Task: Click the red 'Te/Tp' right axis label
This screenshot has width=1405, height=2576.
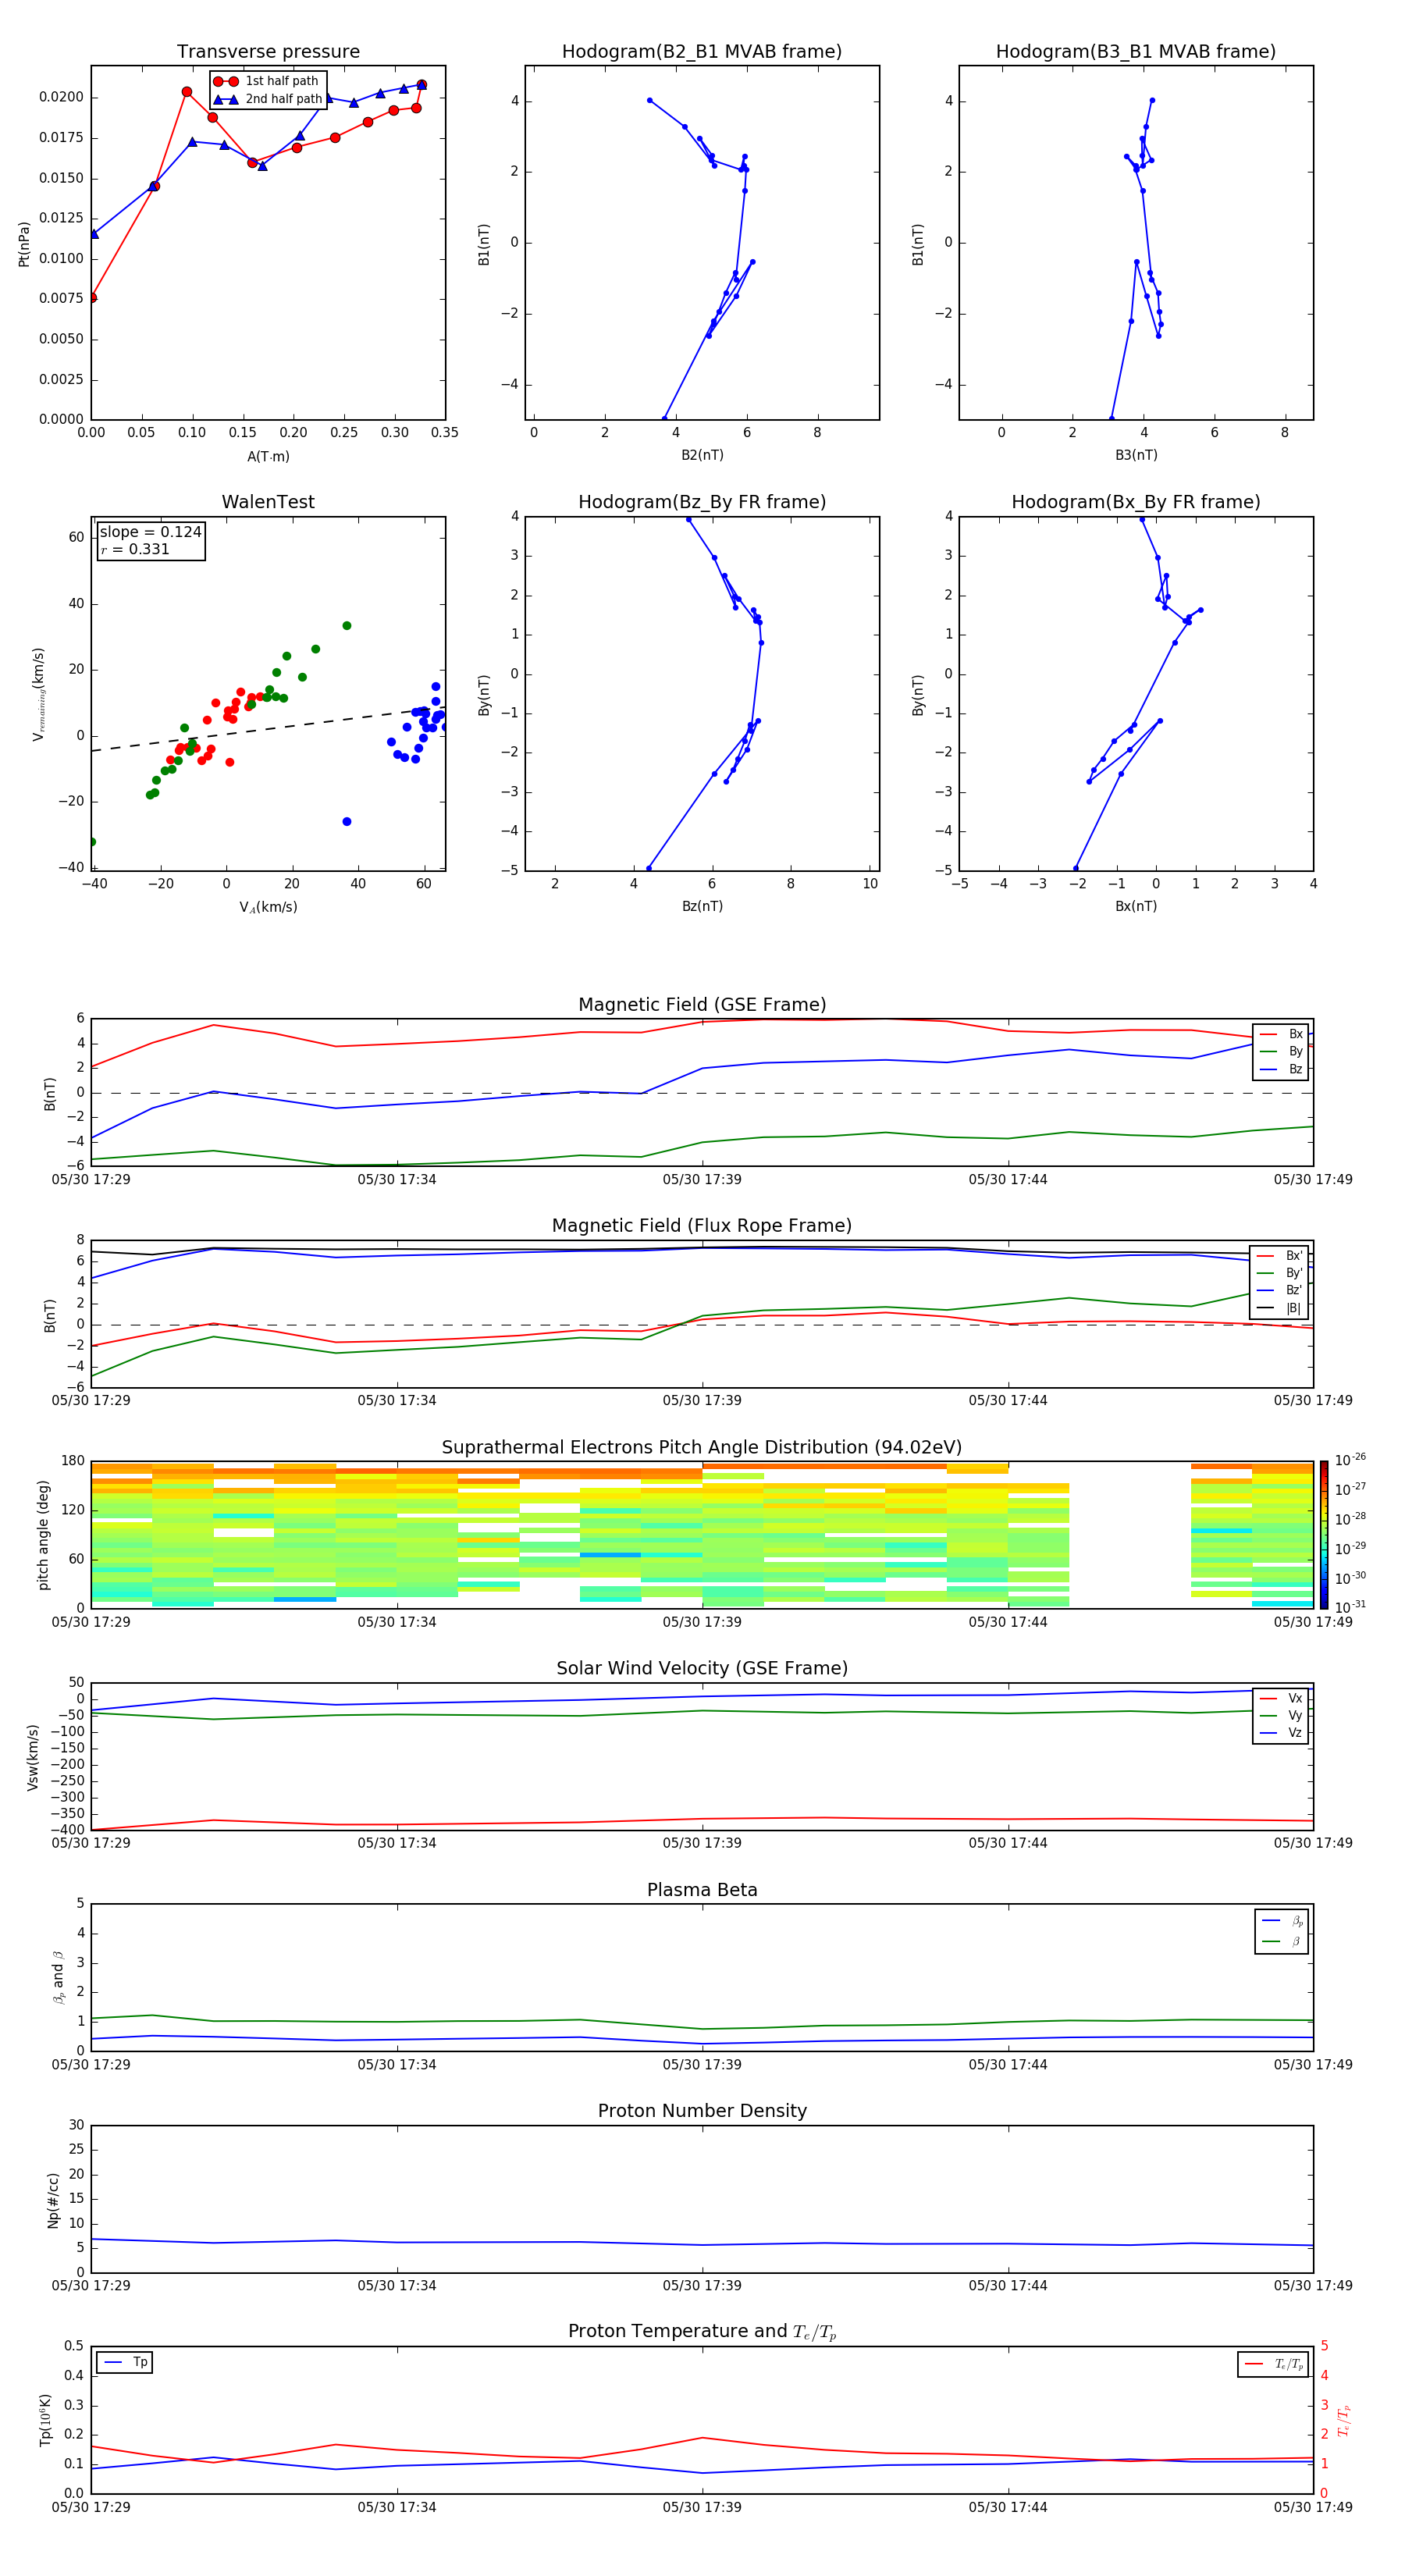Action: coord(1344,2420)
